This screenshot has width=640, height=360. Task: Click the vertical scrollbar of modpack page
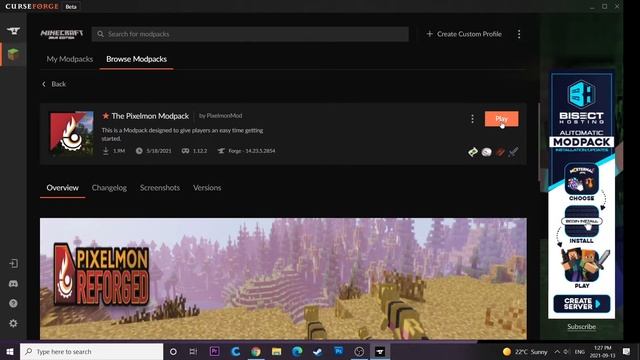pyautogui.click(x=539, y=141)
